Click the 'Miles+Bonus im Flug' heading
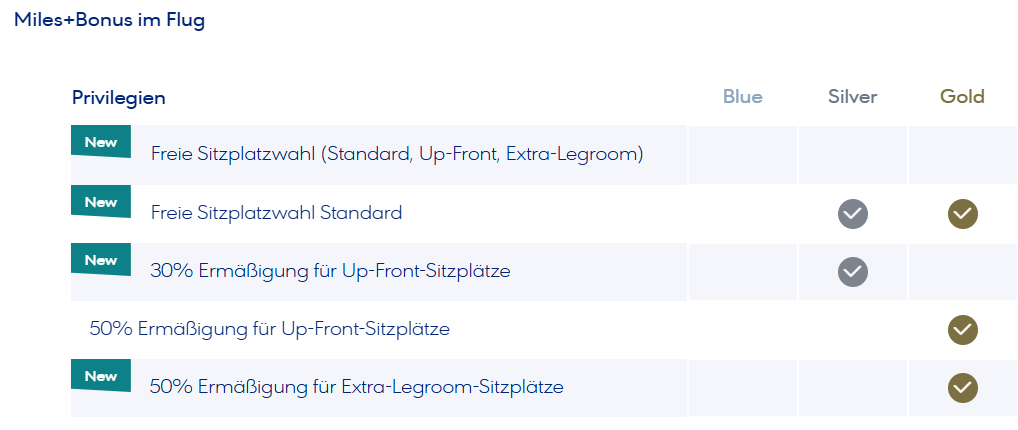Screen dimensions: 1018x430 coord(110,20)
